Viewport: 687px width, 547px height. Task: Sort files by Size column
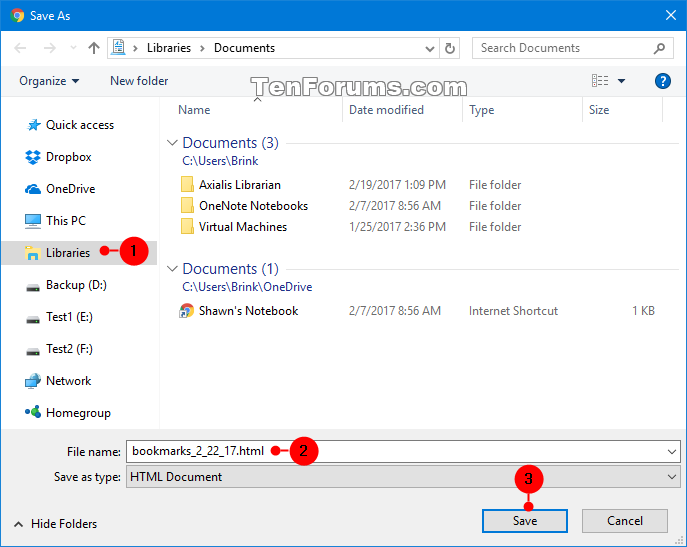point(599,110)
